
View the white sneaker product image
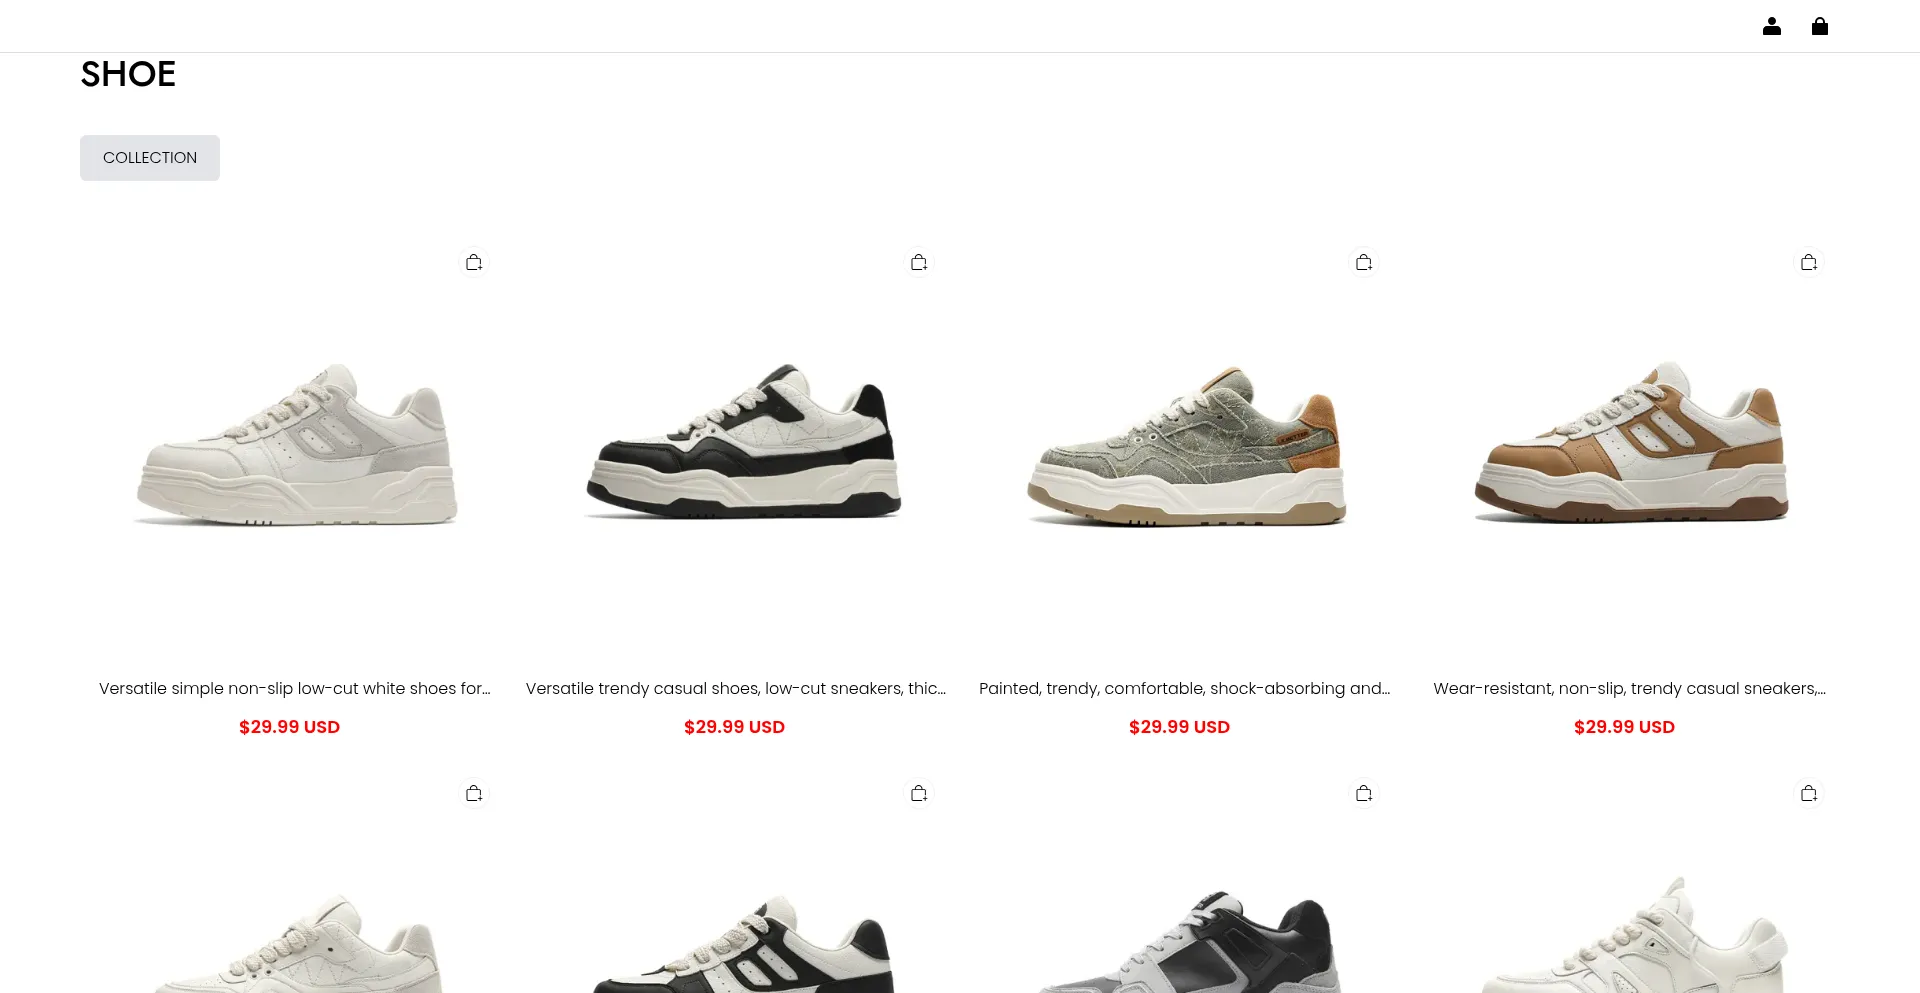point(295,445)
